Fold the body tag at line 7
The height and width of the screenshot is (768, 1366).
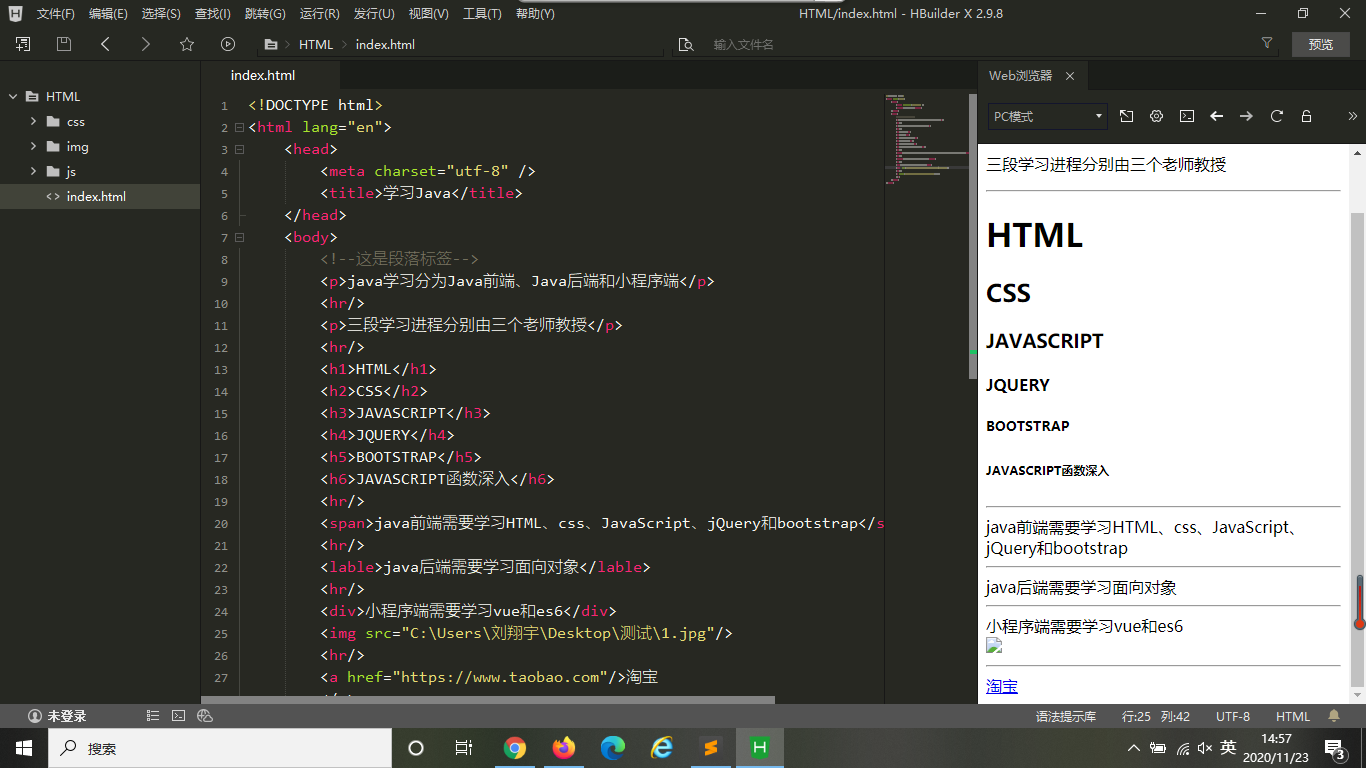(x=239, y=238)
